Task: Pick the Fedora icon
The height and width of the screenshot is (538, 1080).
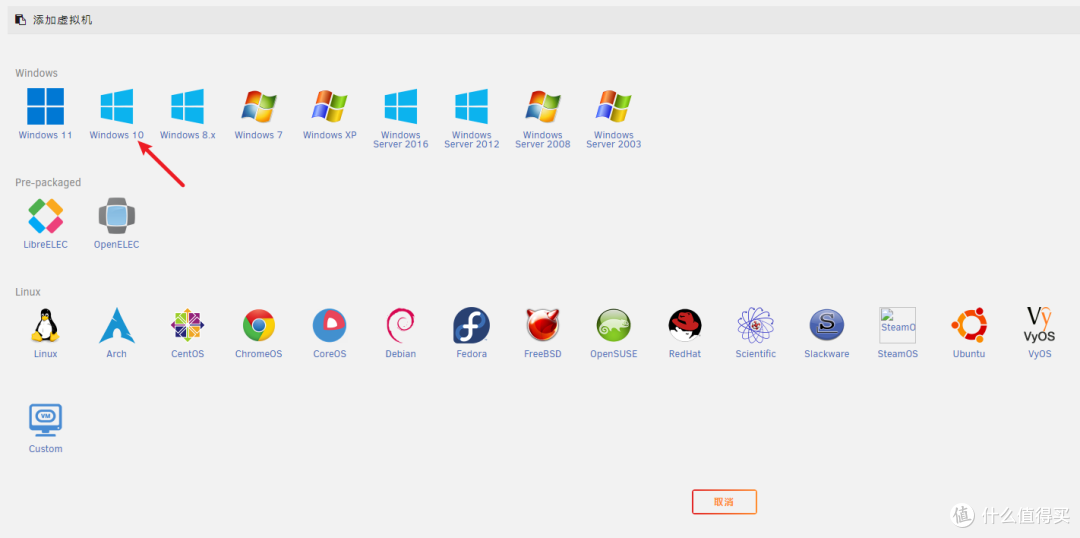Action: [x=472, y=325]
